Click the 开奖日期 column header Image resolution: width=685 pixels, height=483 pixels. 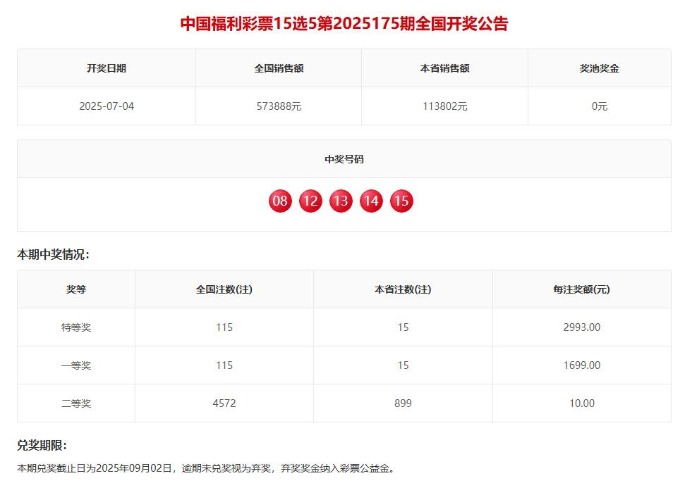click(x=107, y=68)
